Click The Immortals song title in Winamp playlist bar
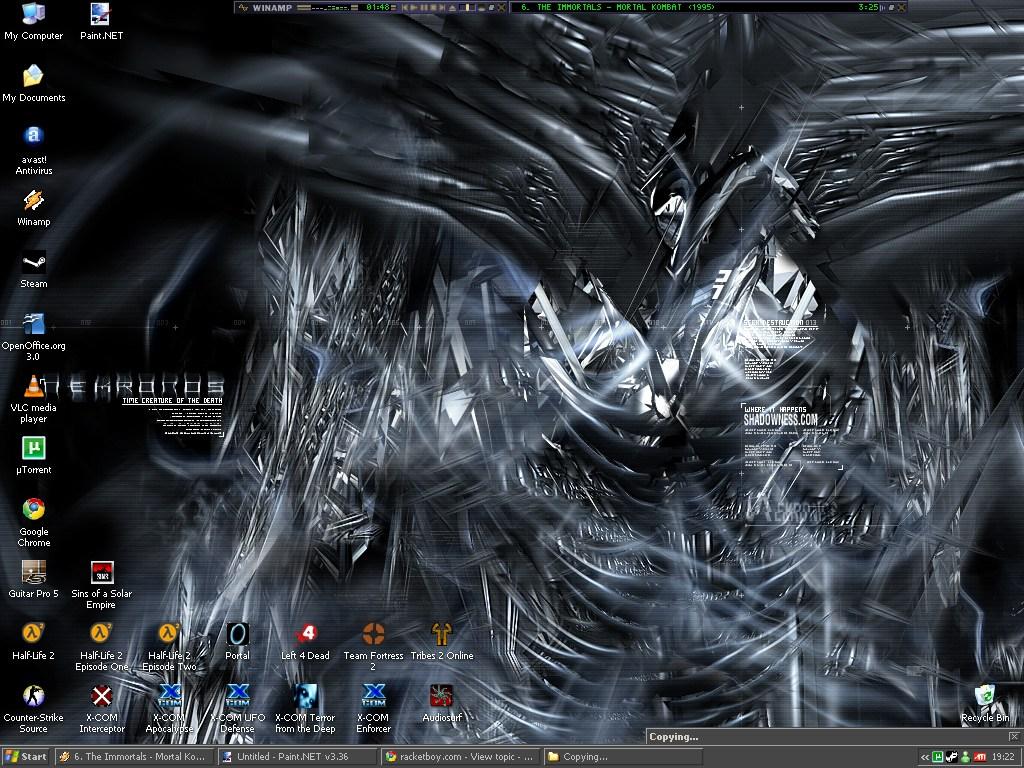This screenshot has width=1024, height=768. point(618,7)
